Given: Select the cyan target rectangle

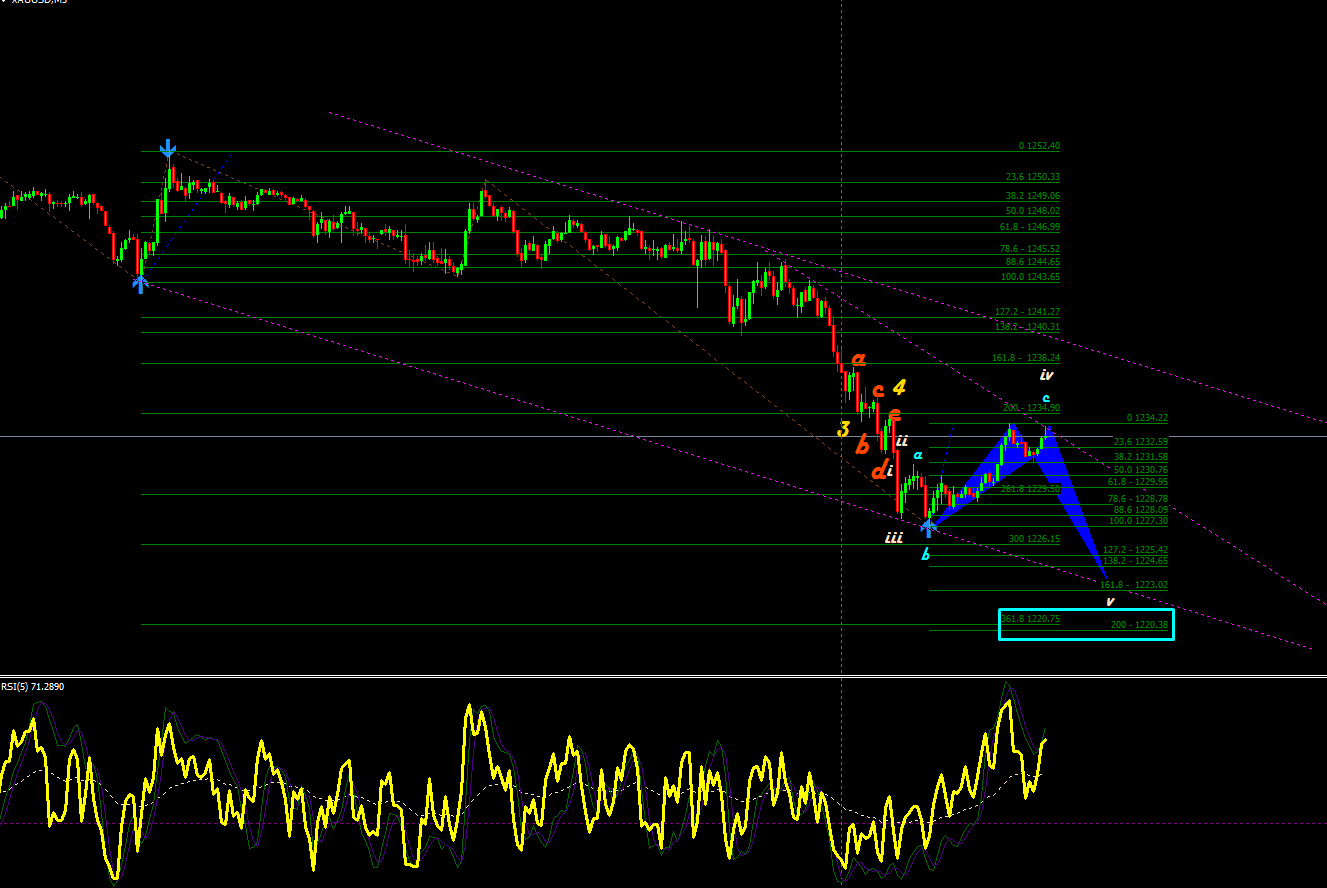Looking at the screenshot, I should click(x=1086, y=624).
